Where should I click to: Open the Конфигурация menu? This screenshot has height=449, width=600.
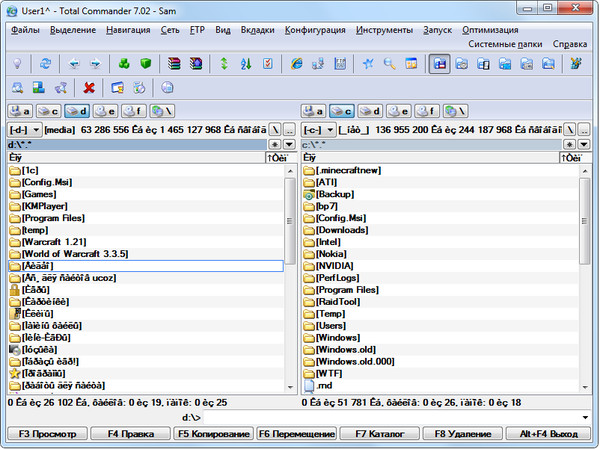tap(316, 31)
